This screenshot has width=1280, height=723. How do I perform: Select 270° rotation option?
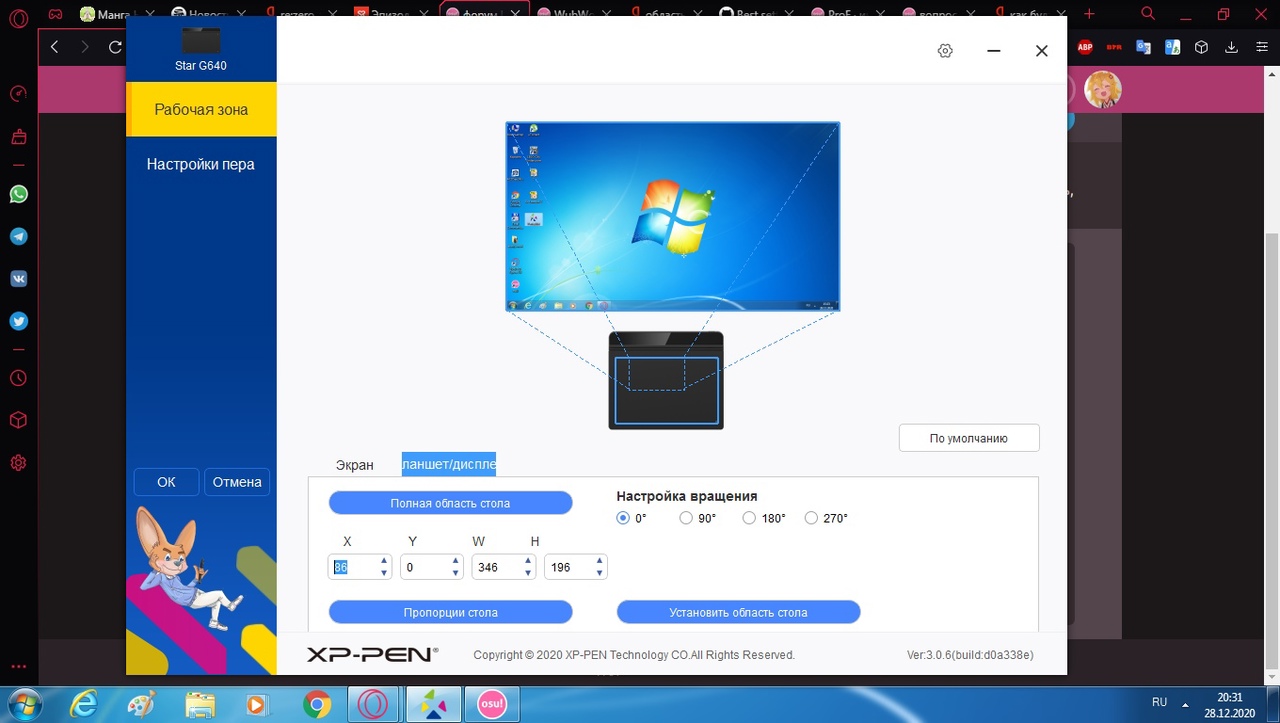[811, 518]
